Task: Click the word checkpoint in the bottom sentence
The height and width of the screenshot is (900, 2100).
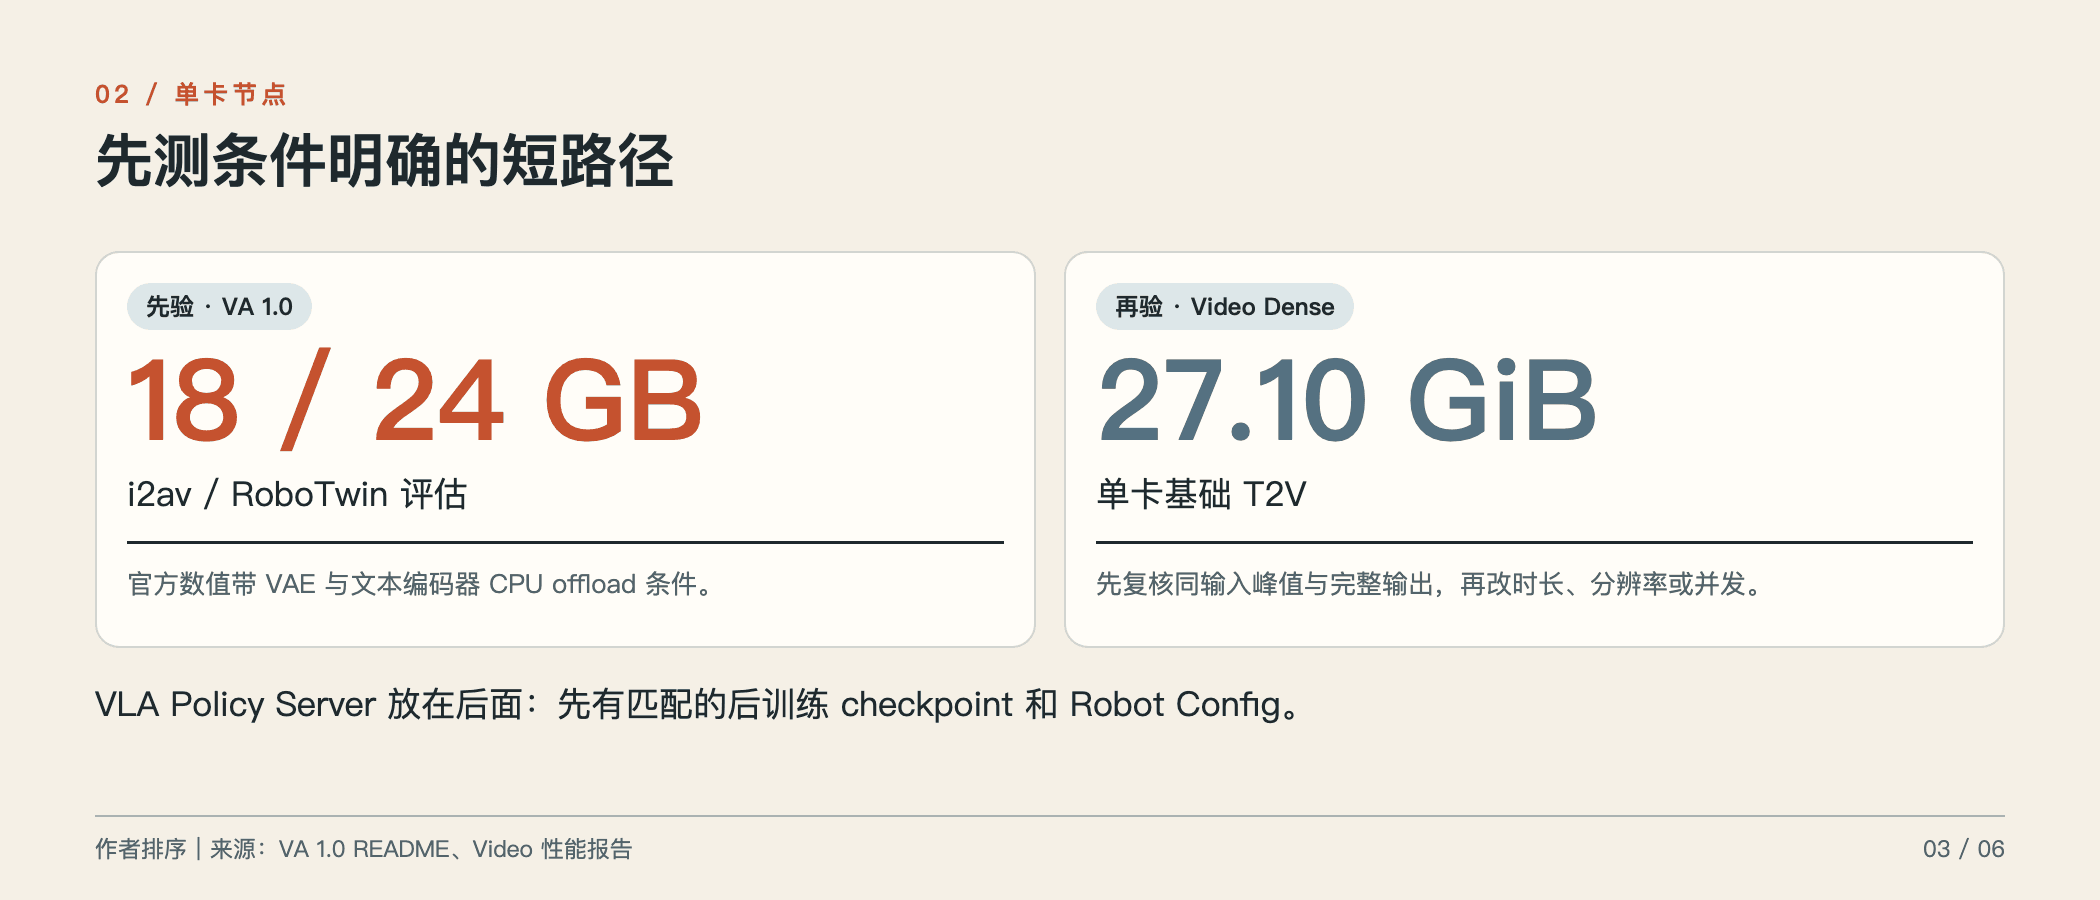Action: 927,705
